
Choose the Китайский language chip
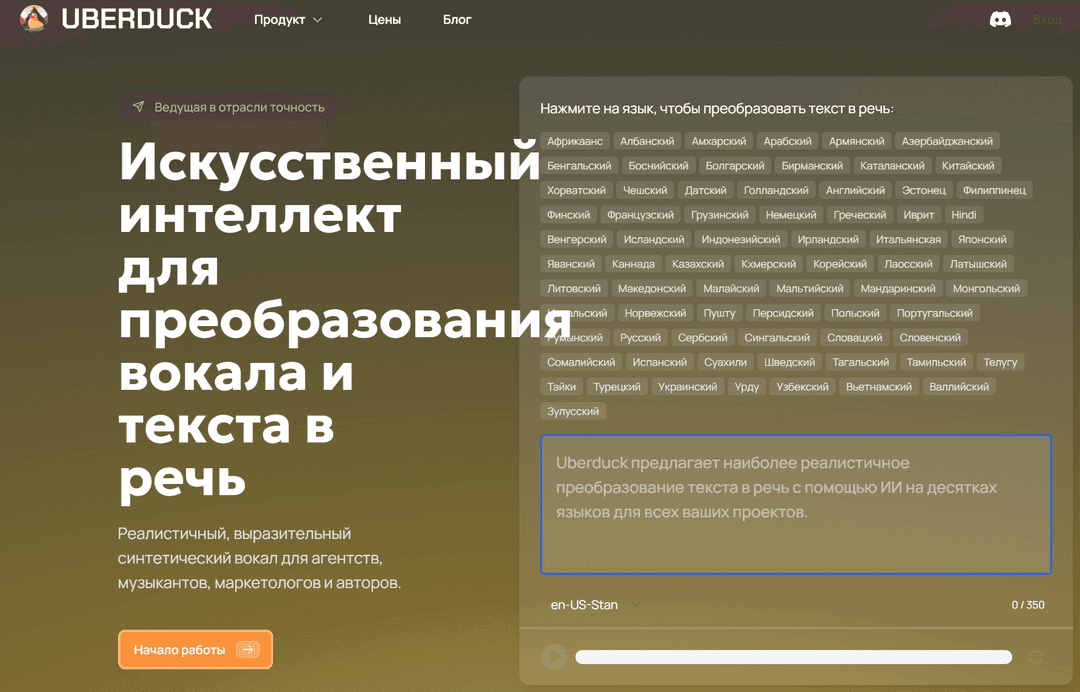click(x=968, y=166)
